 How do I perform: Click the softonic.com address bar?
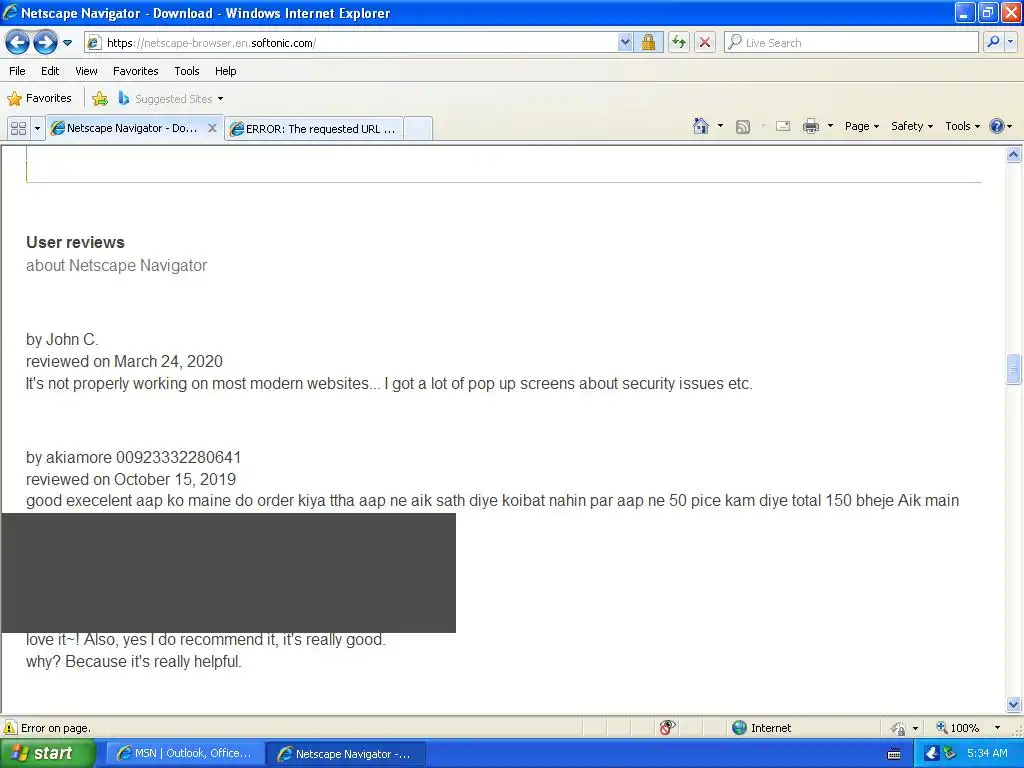[x=351, y=43]
